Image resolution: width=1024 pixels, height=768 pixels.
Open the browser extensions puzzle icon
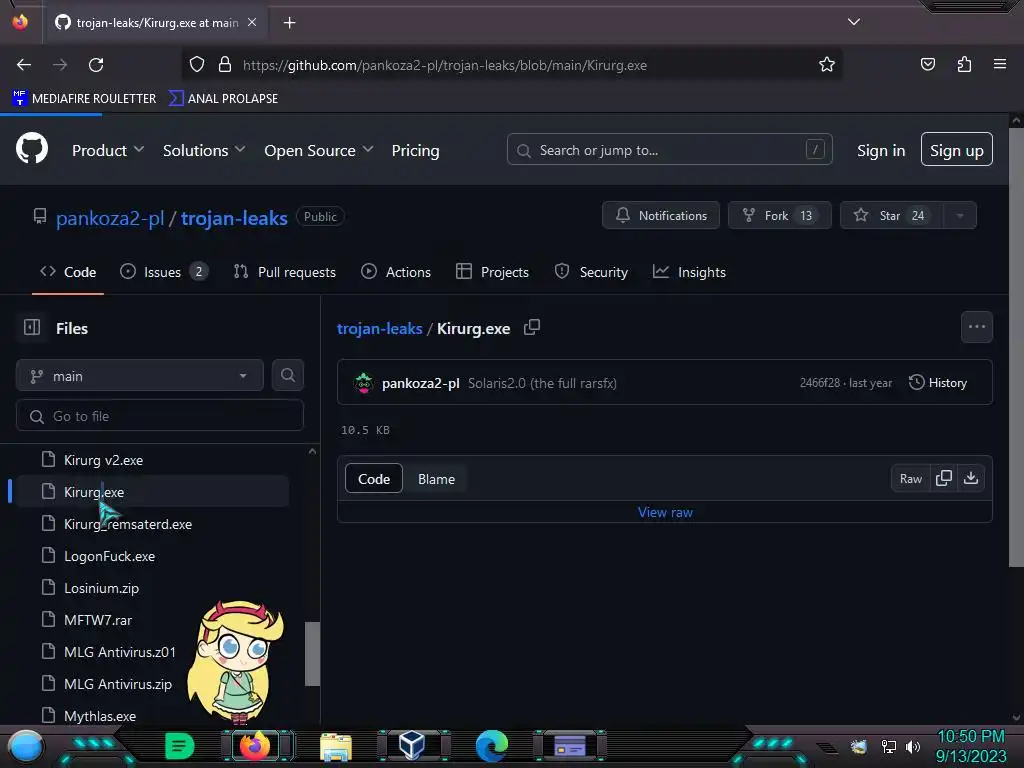point(964,64)
